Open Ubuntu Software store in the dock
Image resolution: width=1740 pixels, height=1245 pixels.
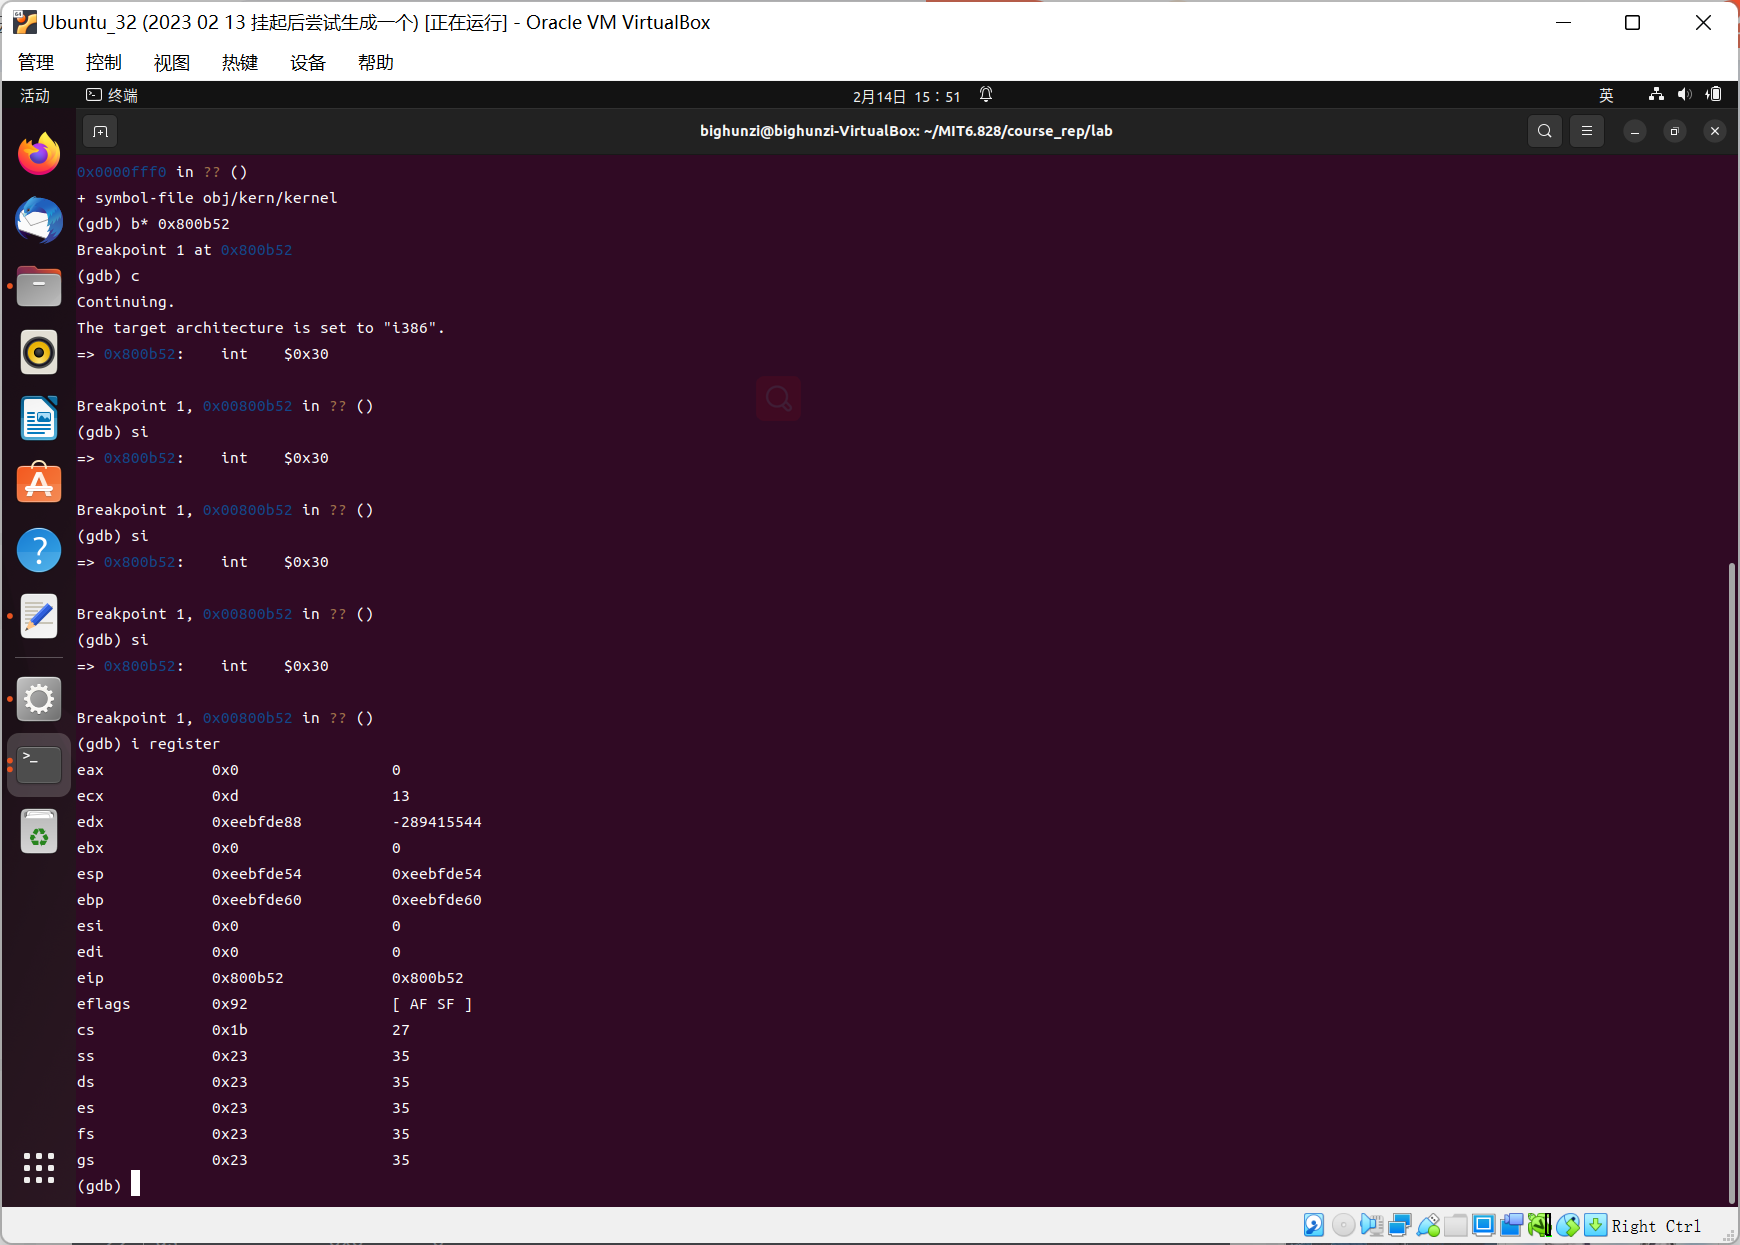(39, 484)
